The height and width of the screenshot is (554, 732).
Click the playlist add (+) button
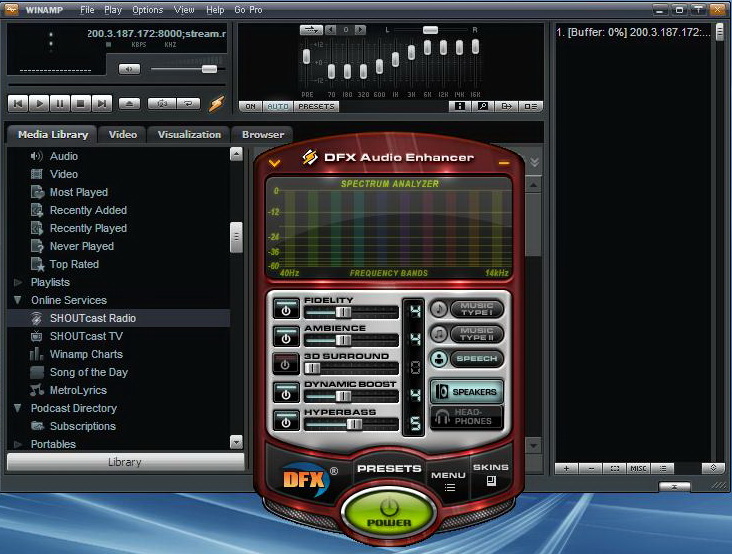(566, 468)
